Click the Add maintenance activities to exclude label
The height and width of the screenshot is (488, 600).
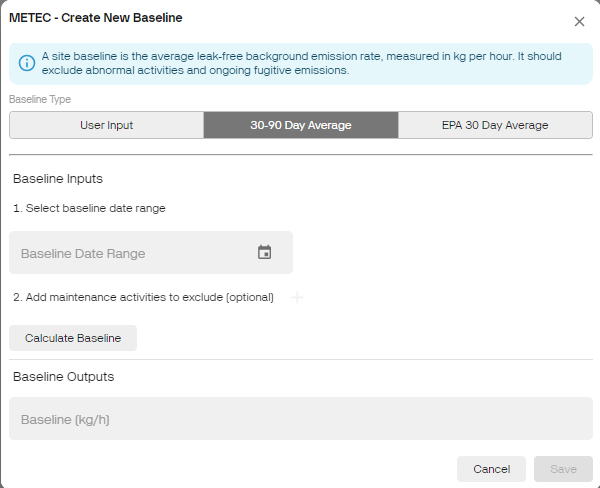(x=143, y=297)
